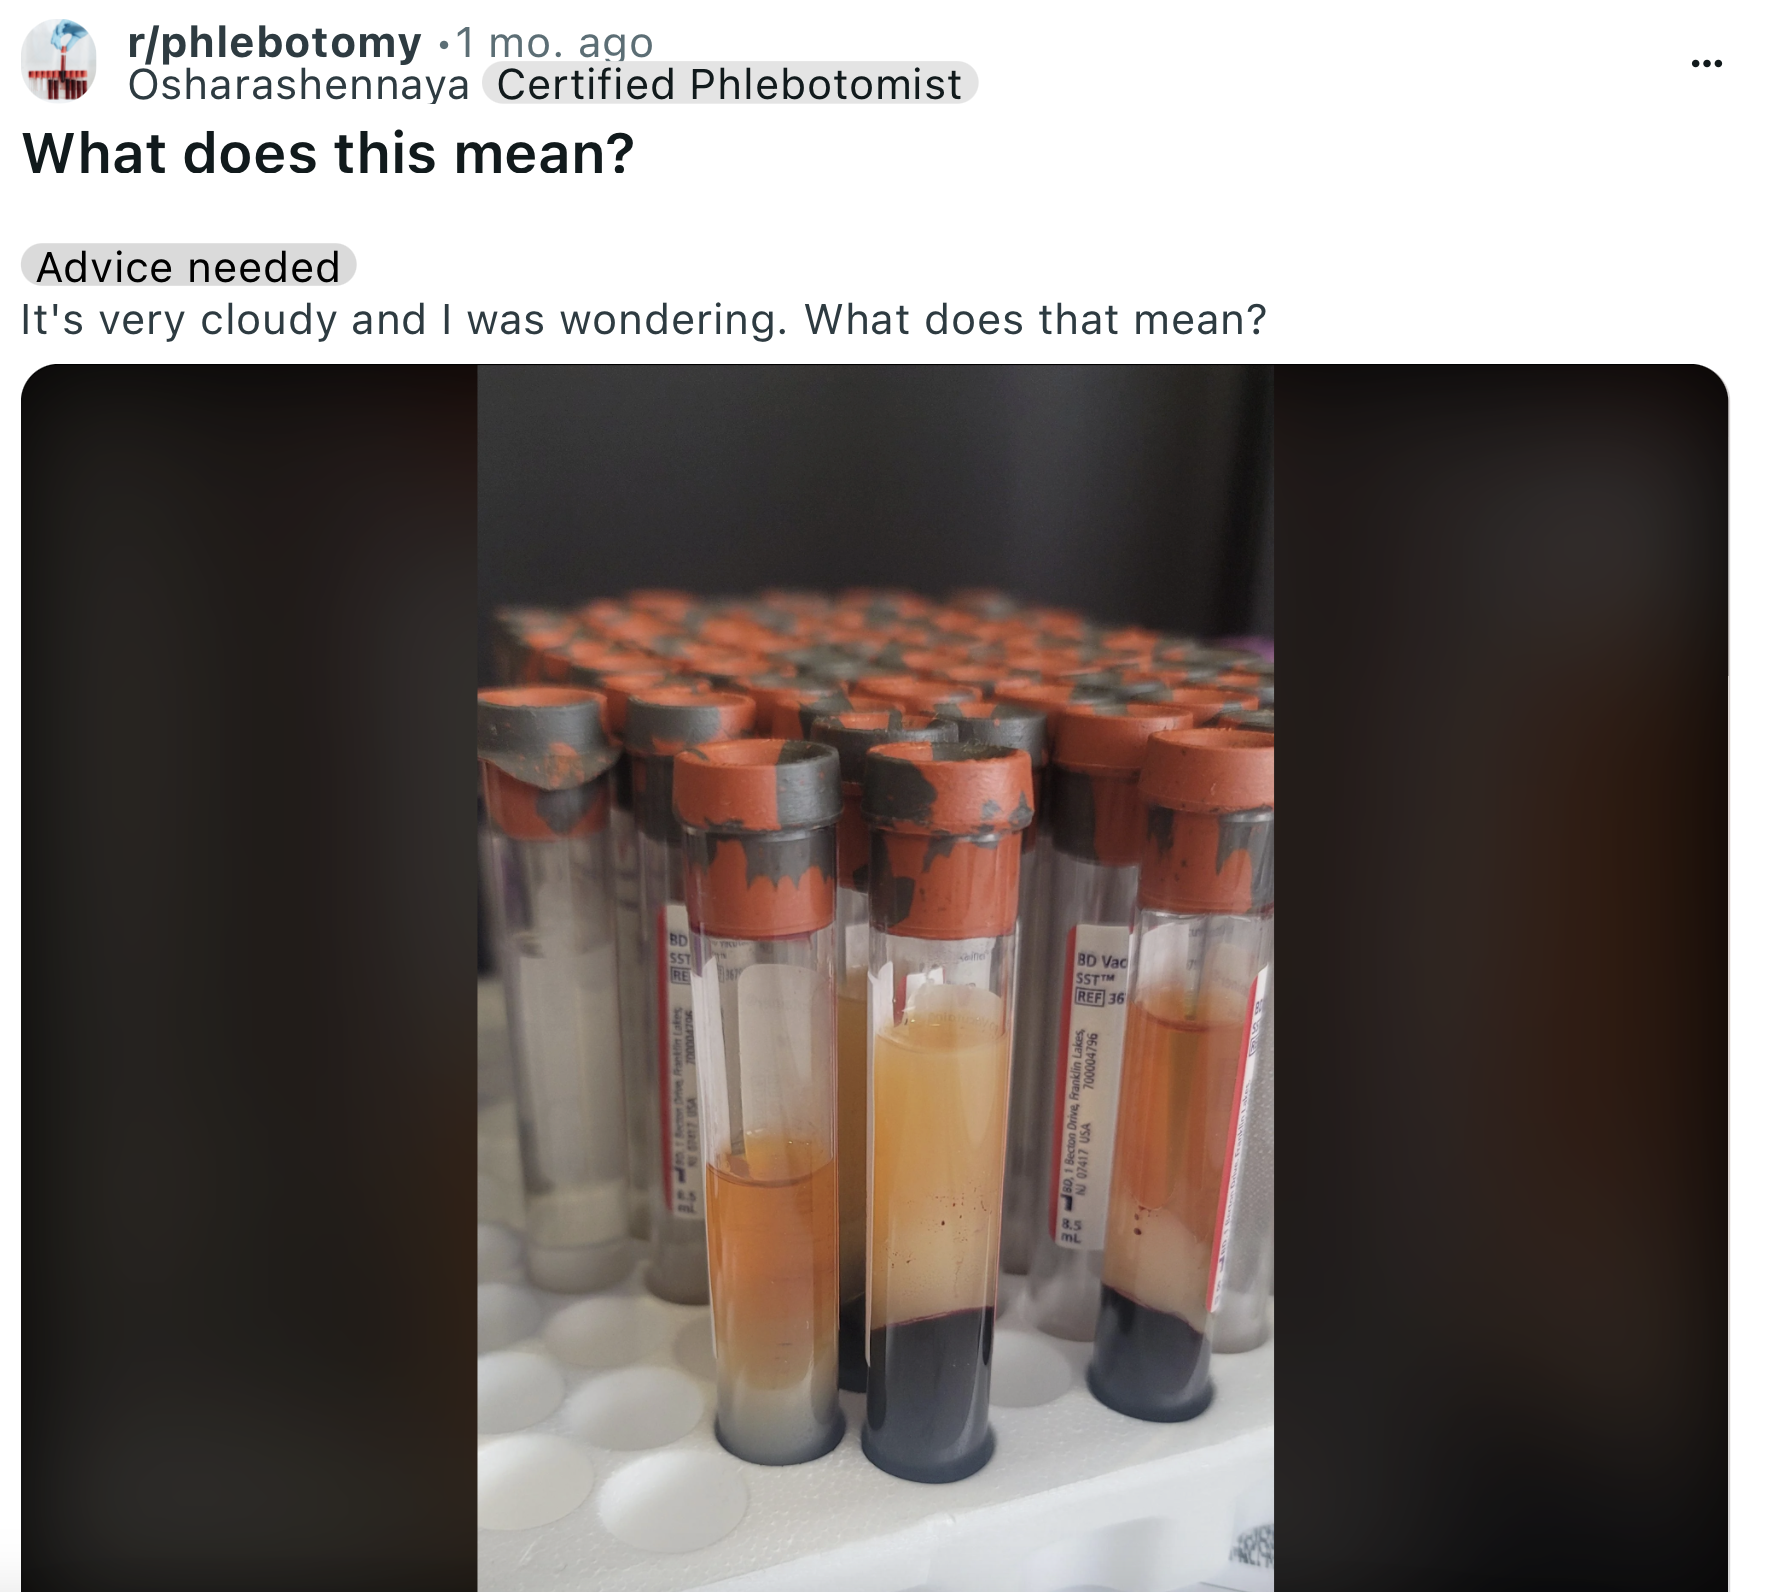
Task: Click the dark blurred left margin of the image
Action: point(249,977)
